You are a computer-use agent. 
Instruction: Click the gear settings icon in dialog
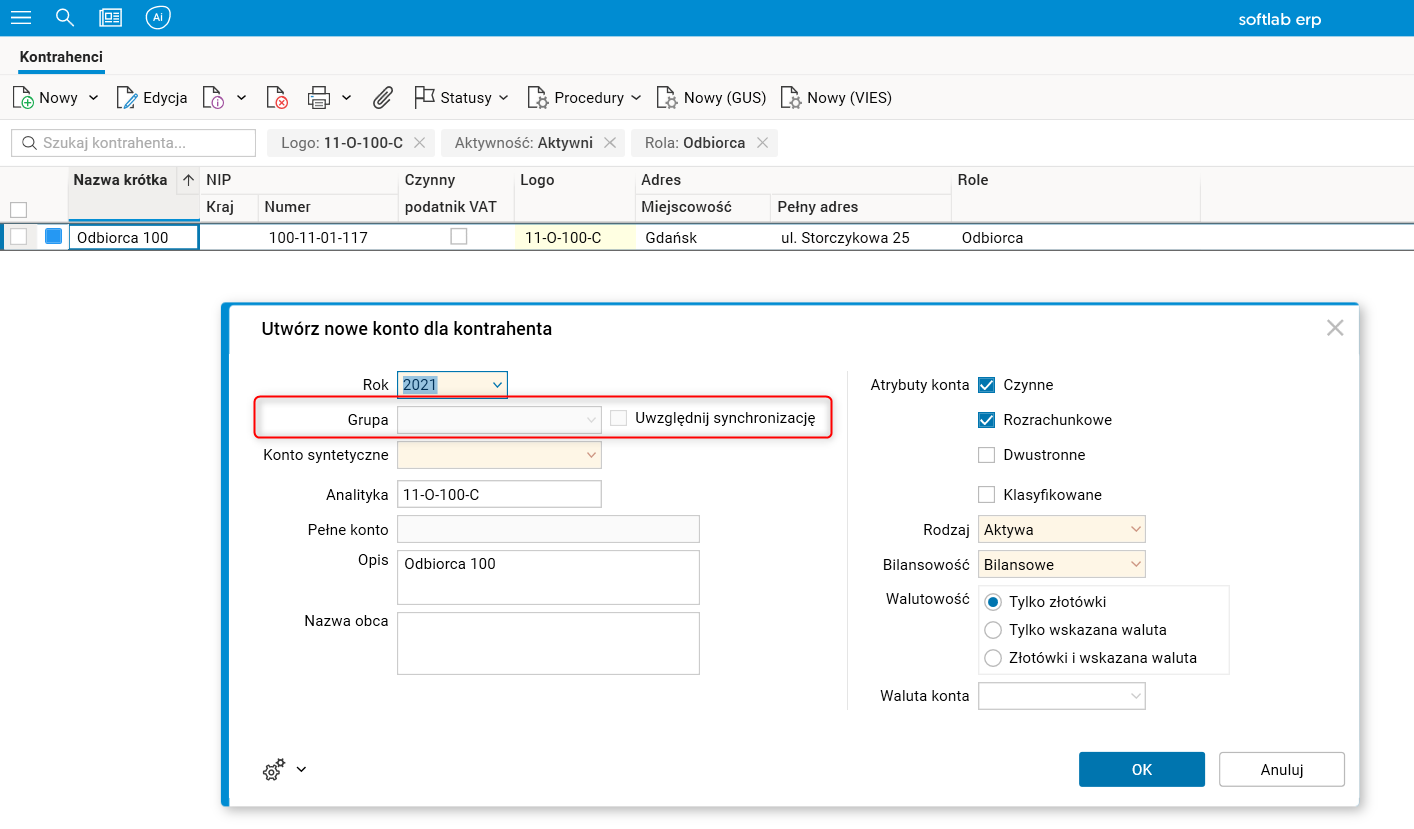[x=274, y=769]
